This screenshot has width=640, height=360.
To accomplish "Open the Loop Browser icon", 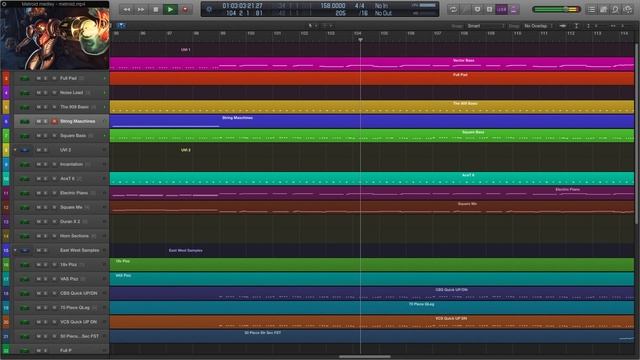I will [x=615, y=9].
